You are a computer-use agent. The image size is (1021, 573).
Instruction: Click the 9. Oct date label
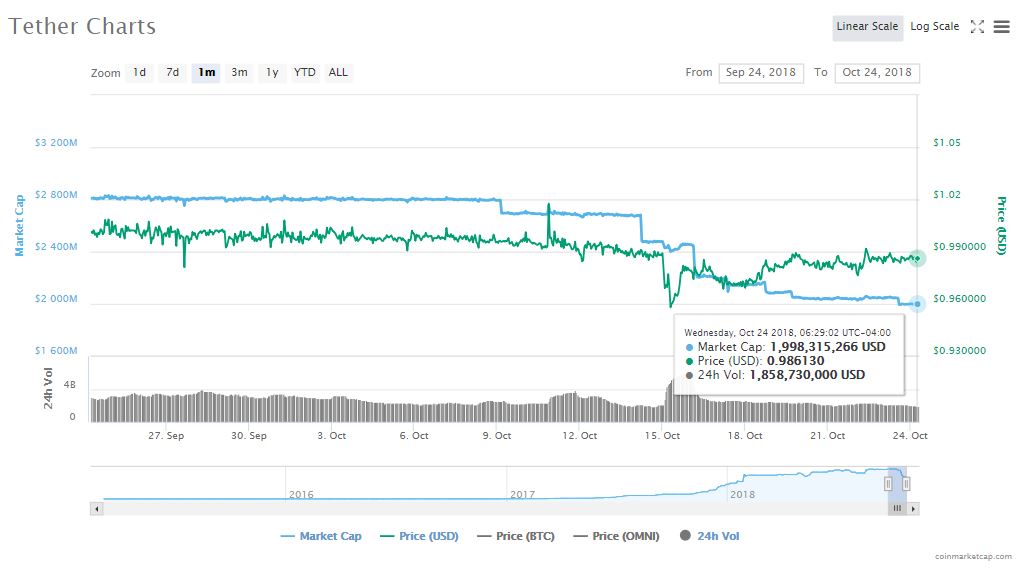[x=497, y=436]
